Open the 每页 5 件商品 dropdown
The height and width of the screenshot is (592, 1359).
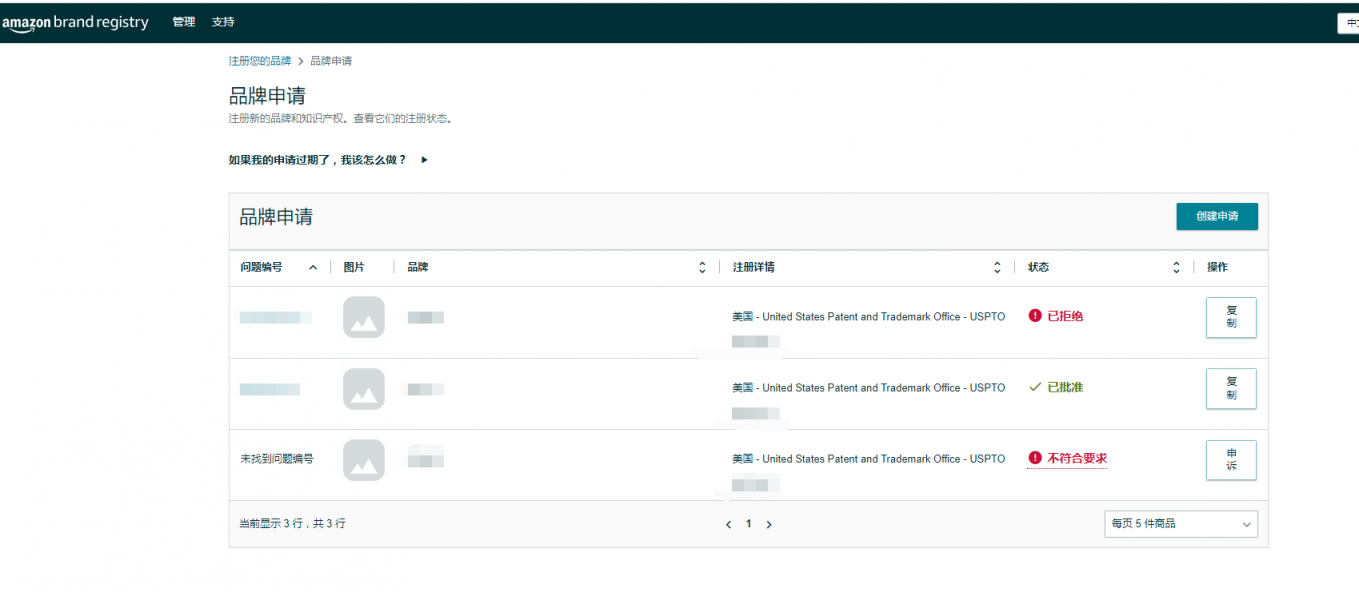1180,524
